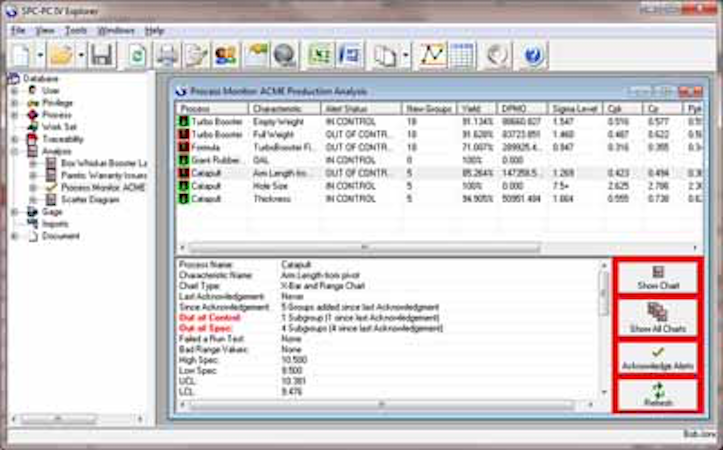Sort by the Sigma Level column header
This screenshot has width=723, height=450.
click(575, 109)
